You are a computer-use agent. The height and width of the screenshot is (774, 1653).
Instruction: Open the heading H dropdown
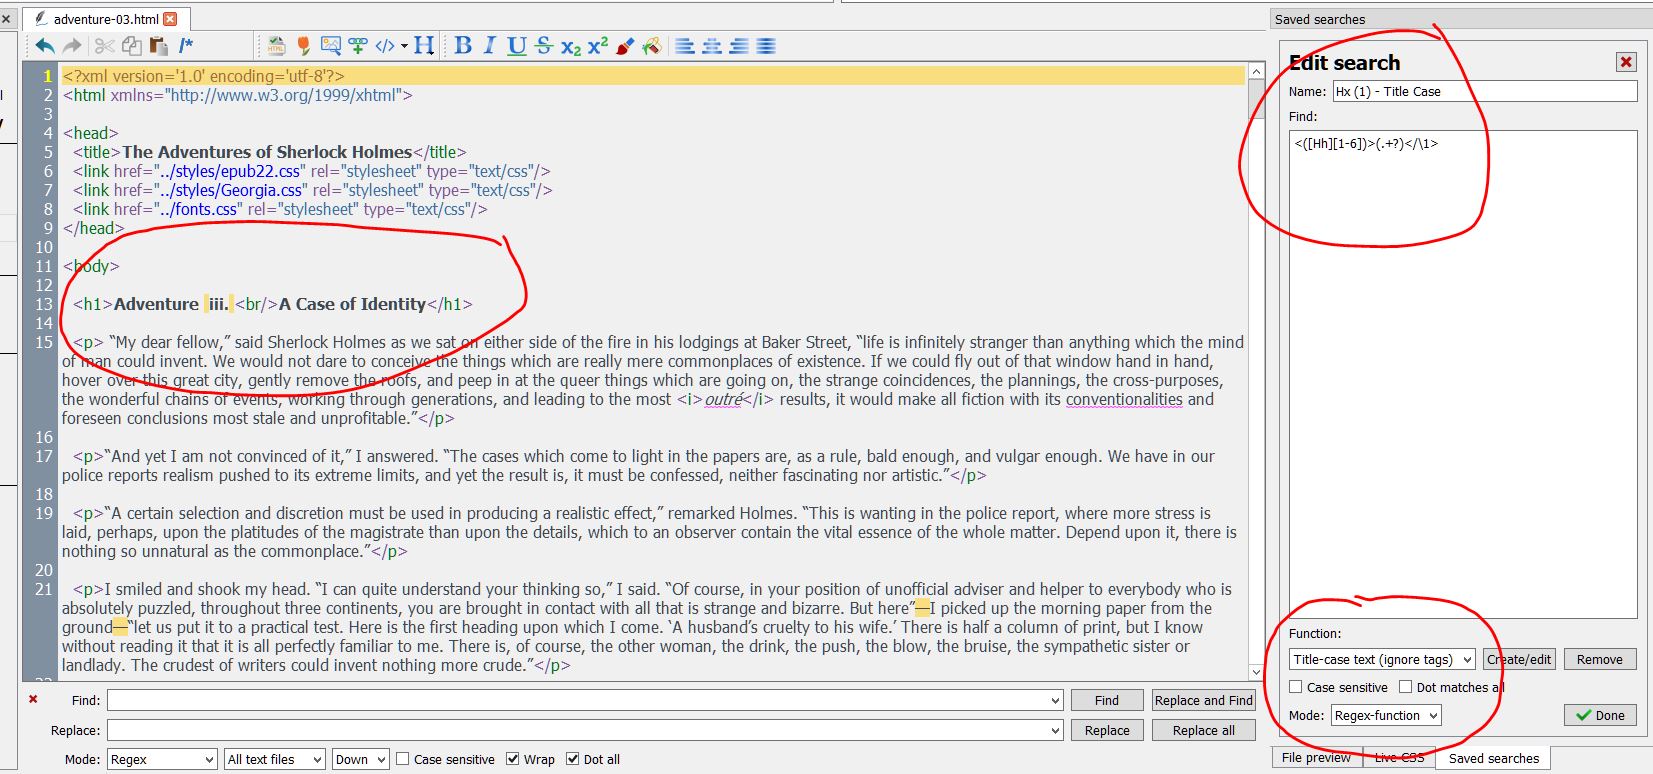424,45
